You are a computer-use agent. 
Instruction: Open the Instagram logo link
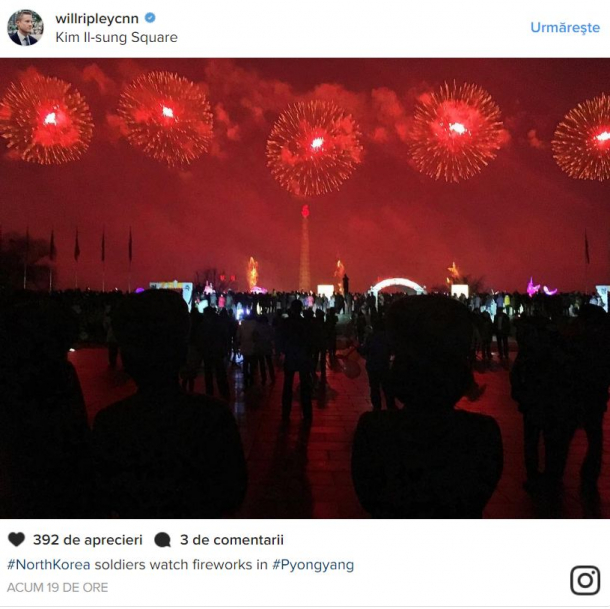(585, 580)
